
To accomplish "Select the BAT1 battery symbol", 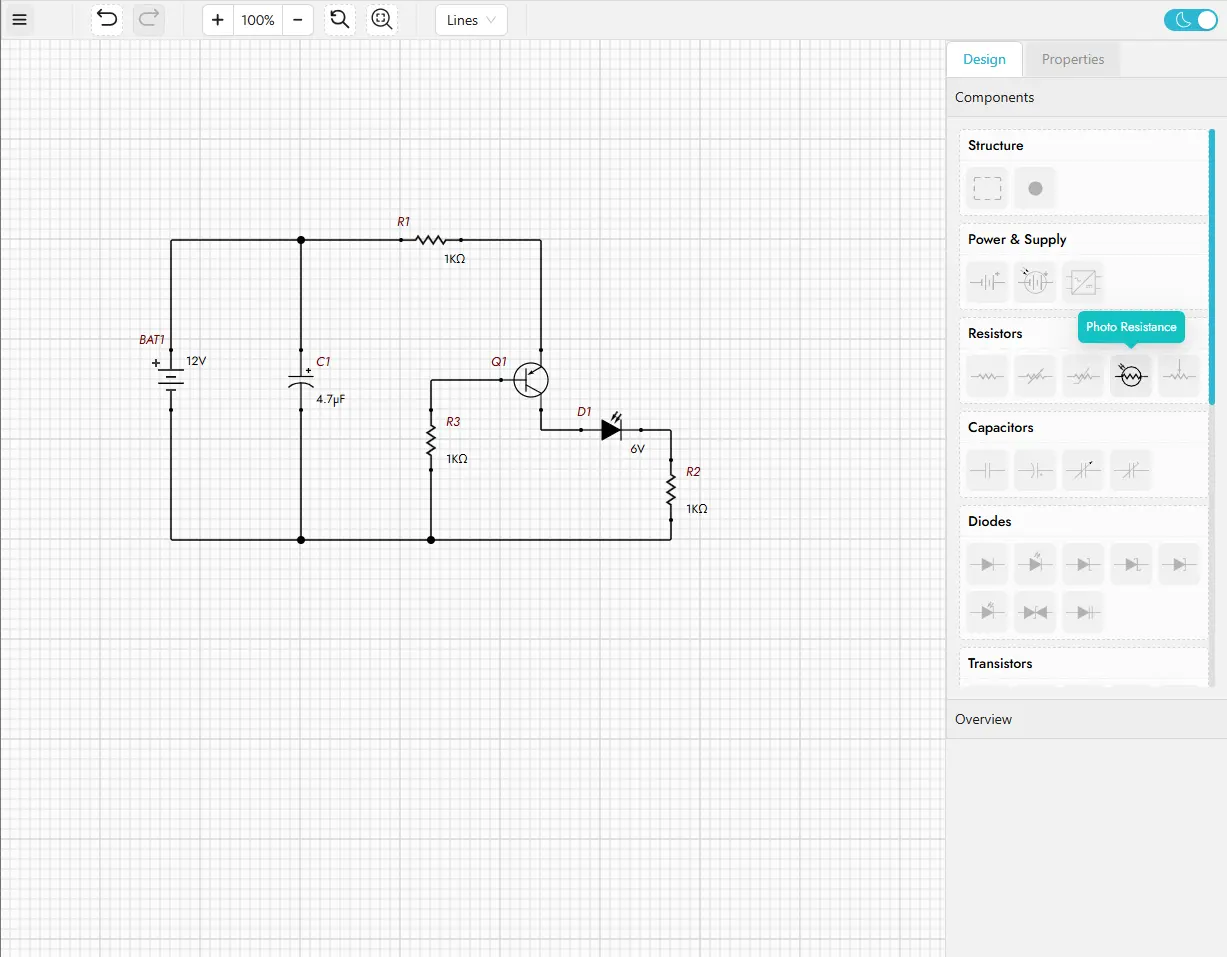I will 171,380.
